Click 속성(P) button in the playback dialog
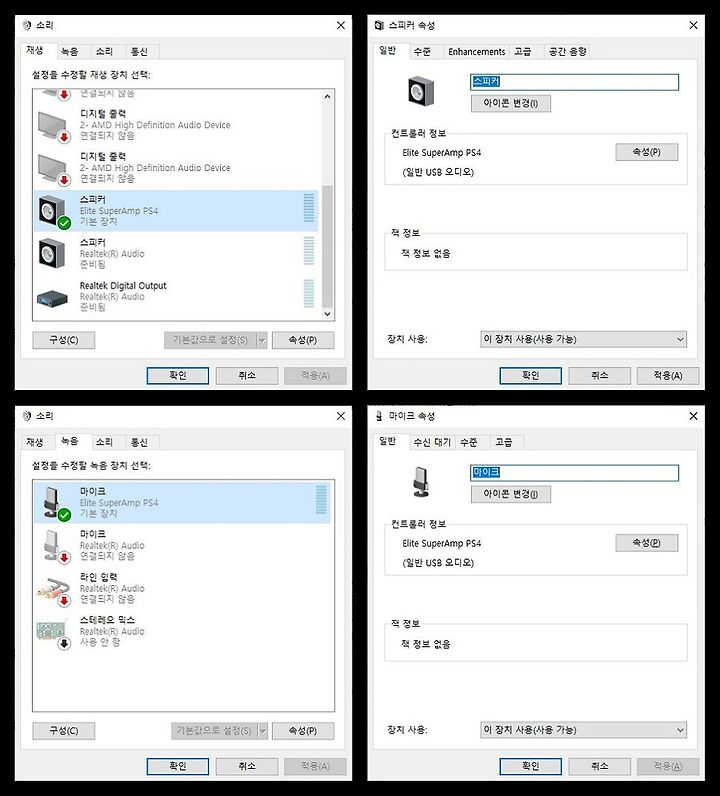Viewport: 720px width, 796px height. tap(303, 340)
